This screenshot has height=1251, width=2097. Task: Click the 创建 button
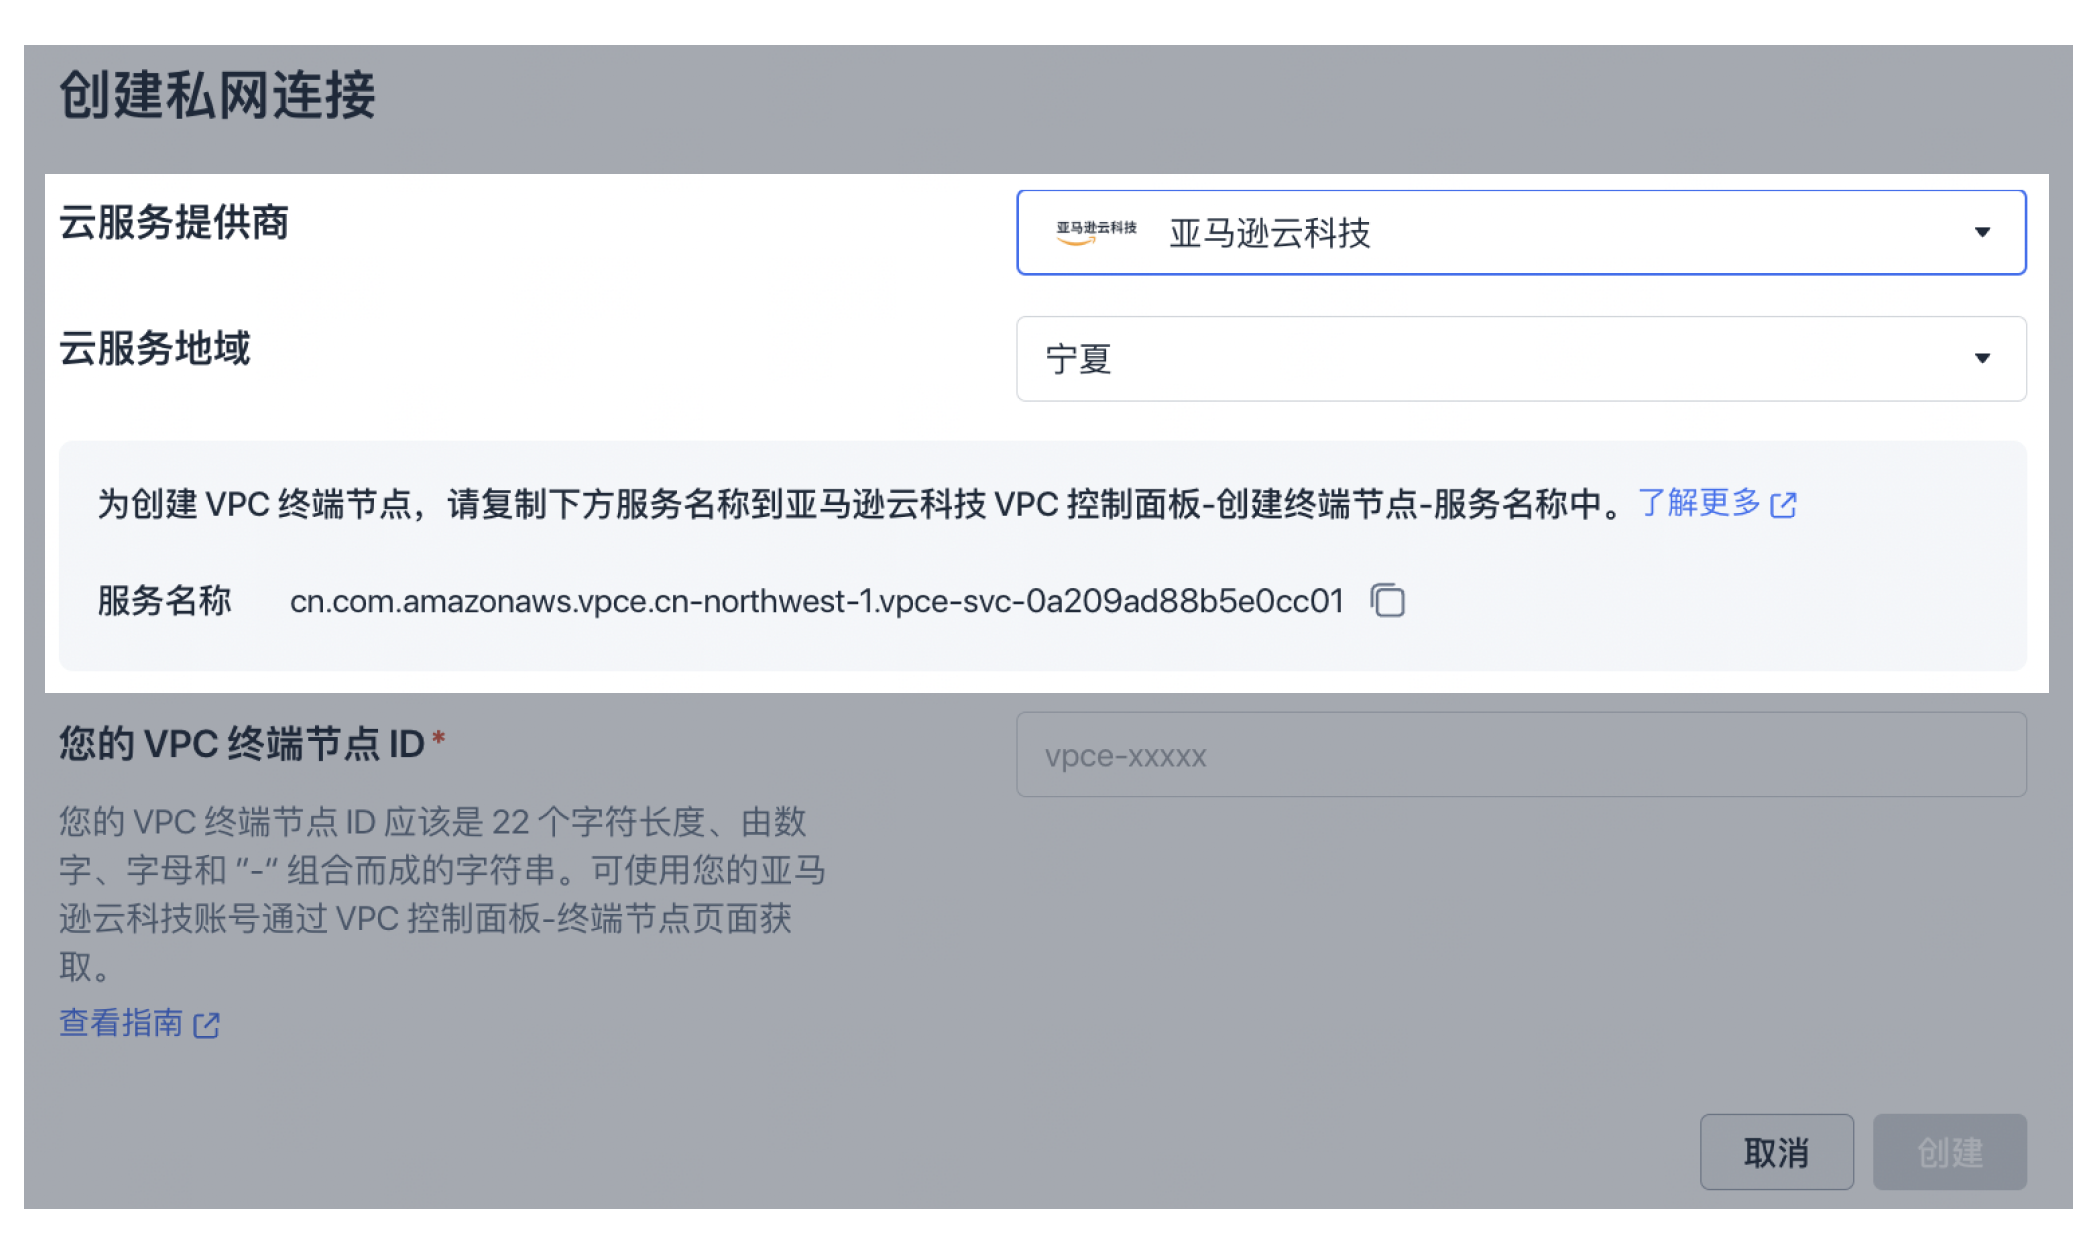coord(1949,1152)
